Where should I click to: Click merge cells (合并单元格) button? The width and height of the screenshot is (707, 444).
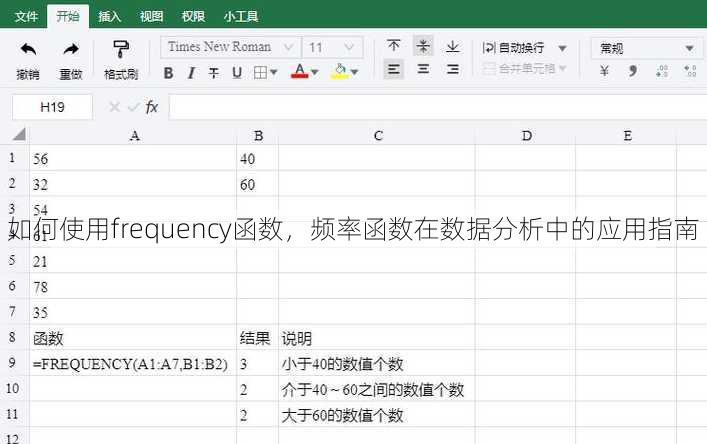click(x=519, y=69)
